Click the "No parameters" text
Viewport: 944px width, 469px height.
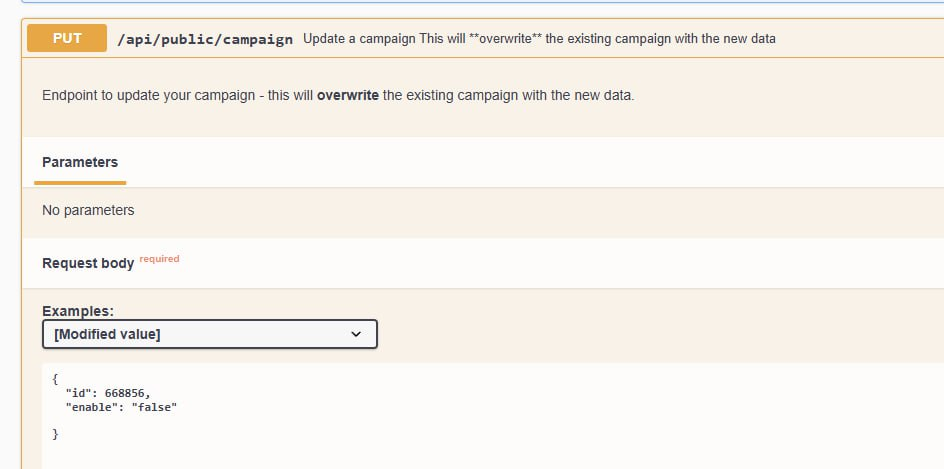pos(88,210)
